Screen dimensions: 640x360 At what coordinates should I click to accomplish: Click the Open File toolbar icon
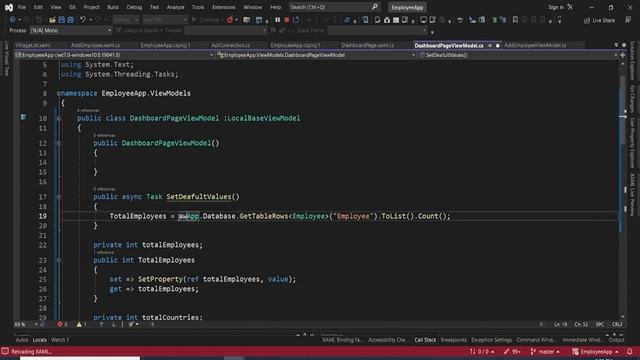click(x=52, y=20)
